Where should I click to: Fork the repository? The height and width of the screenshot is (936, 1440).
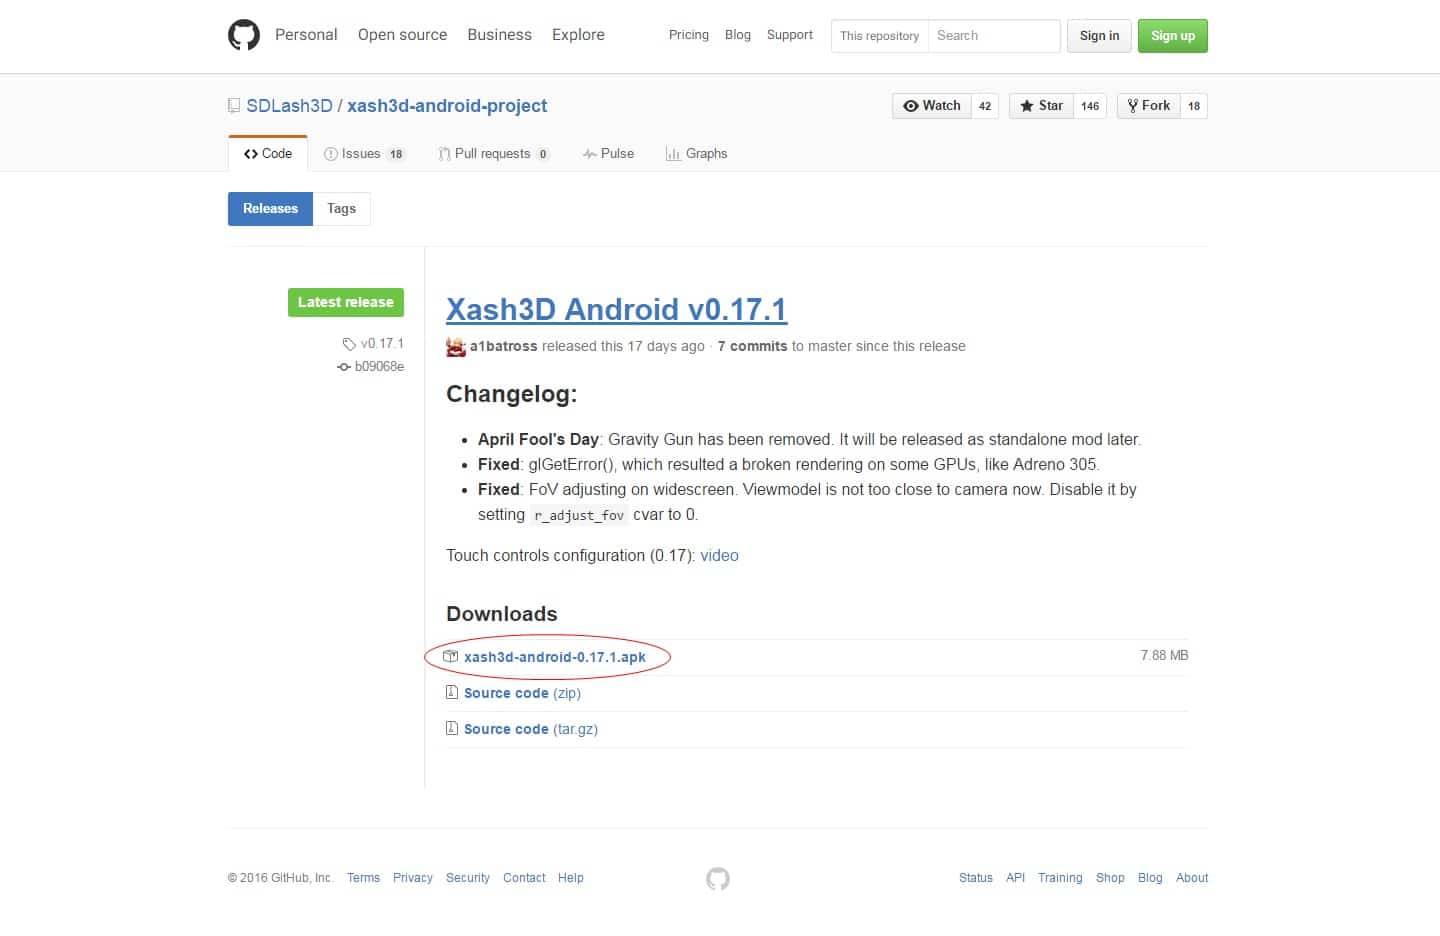tap(1148, 106)
